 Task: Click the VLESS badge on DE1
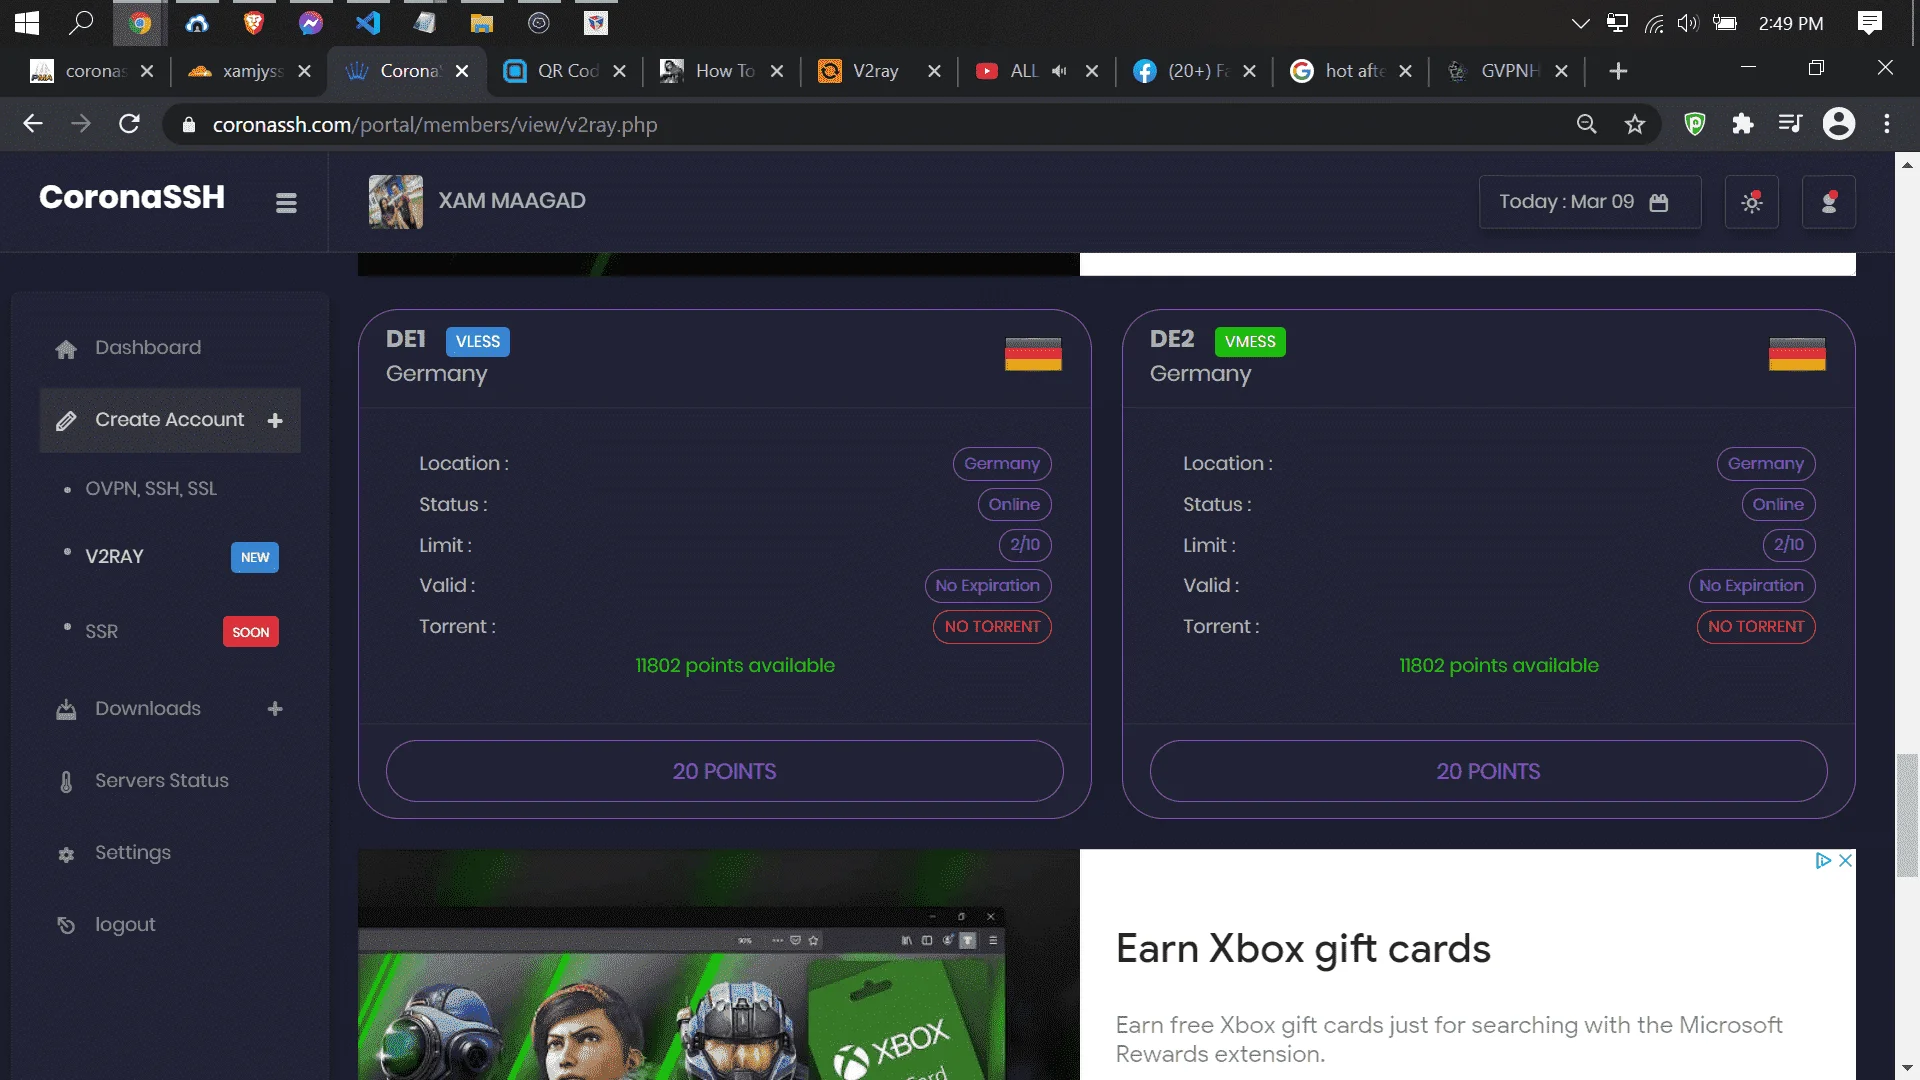point(478,342)
